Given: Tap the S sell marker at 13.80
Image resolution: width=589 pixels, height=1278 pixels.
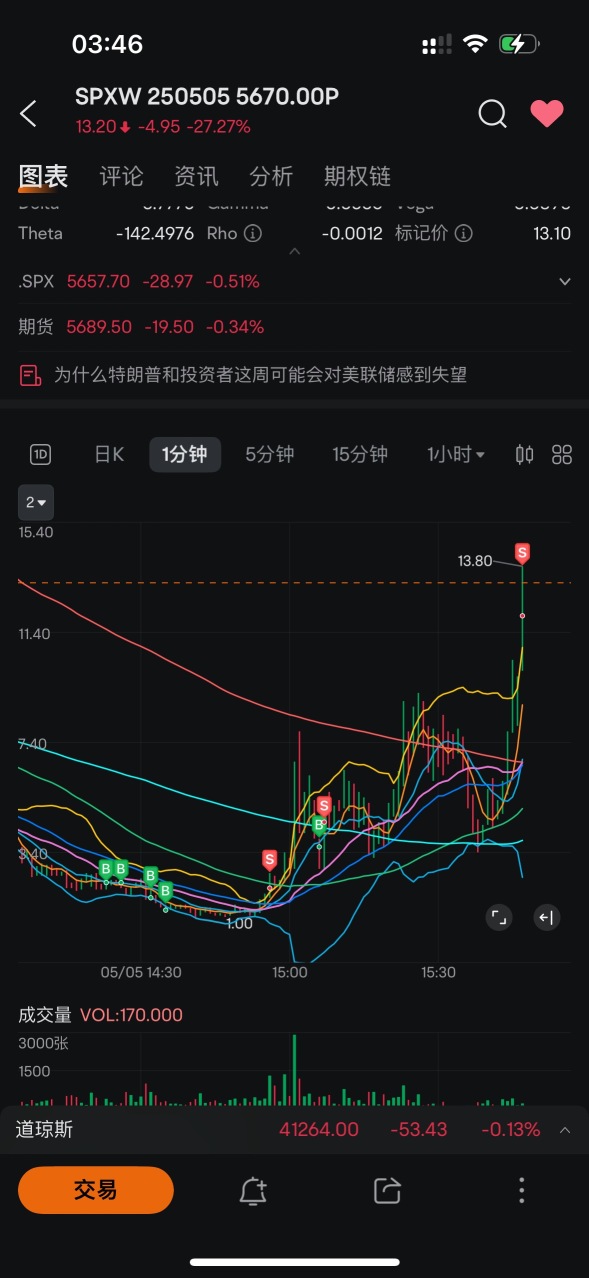Looking at the screenshot, I should click(x=522, y=552).
